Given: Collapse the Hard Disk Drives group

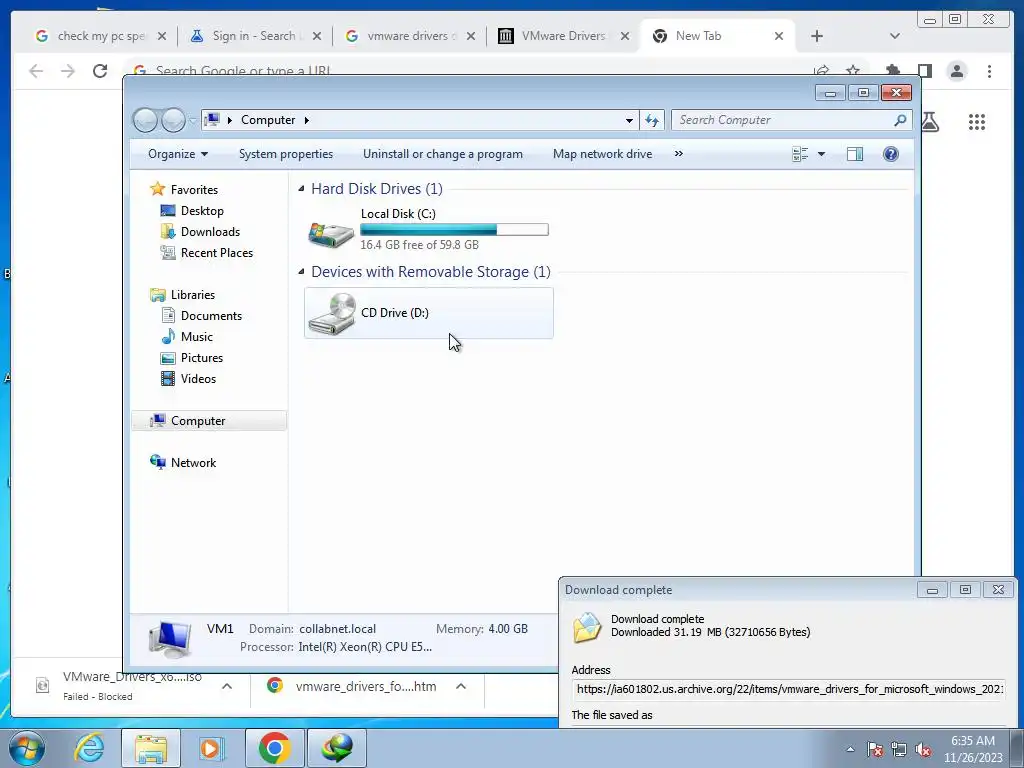Looking at the screenshot, I should tap(301, 189).
